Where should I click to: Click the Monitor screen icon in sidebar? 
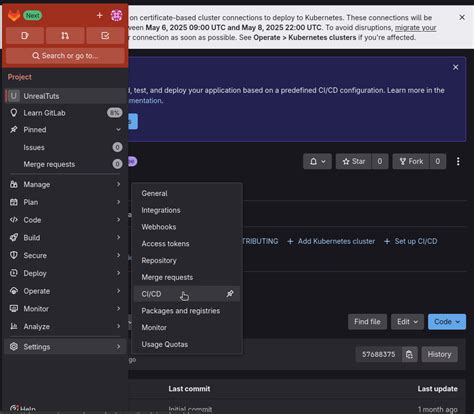14,309
